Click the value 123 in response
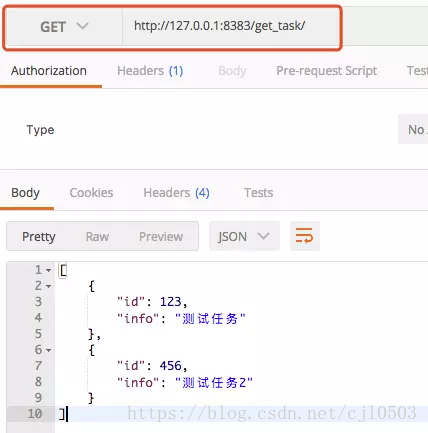Image resolution: width=428 pixels, height=433 pixels. click(171, 302)
